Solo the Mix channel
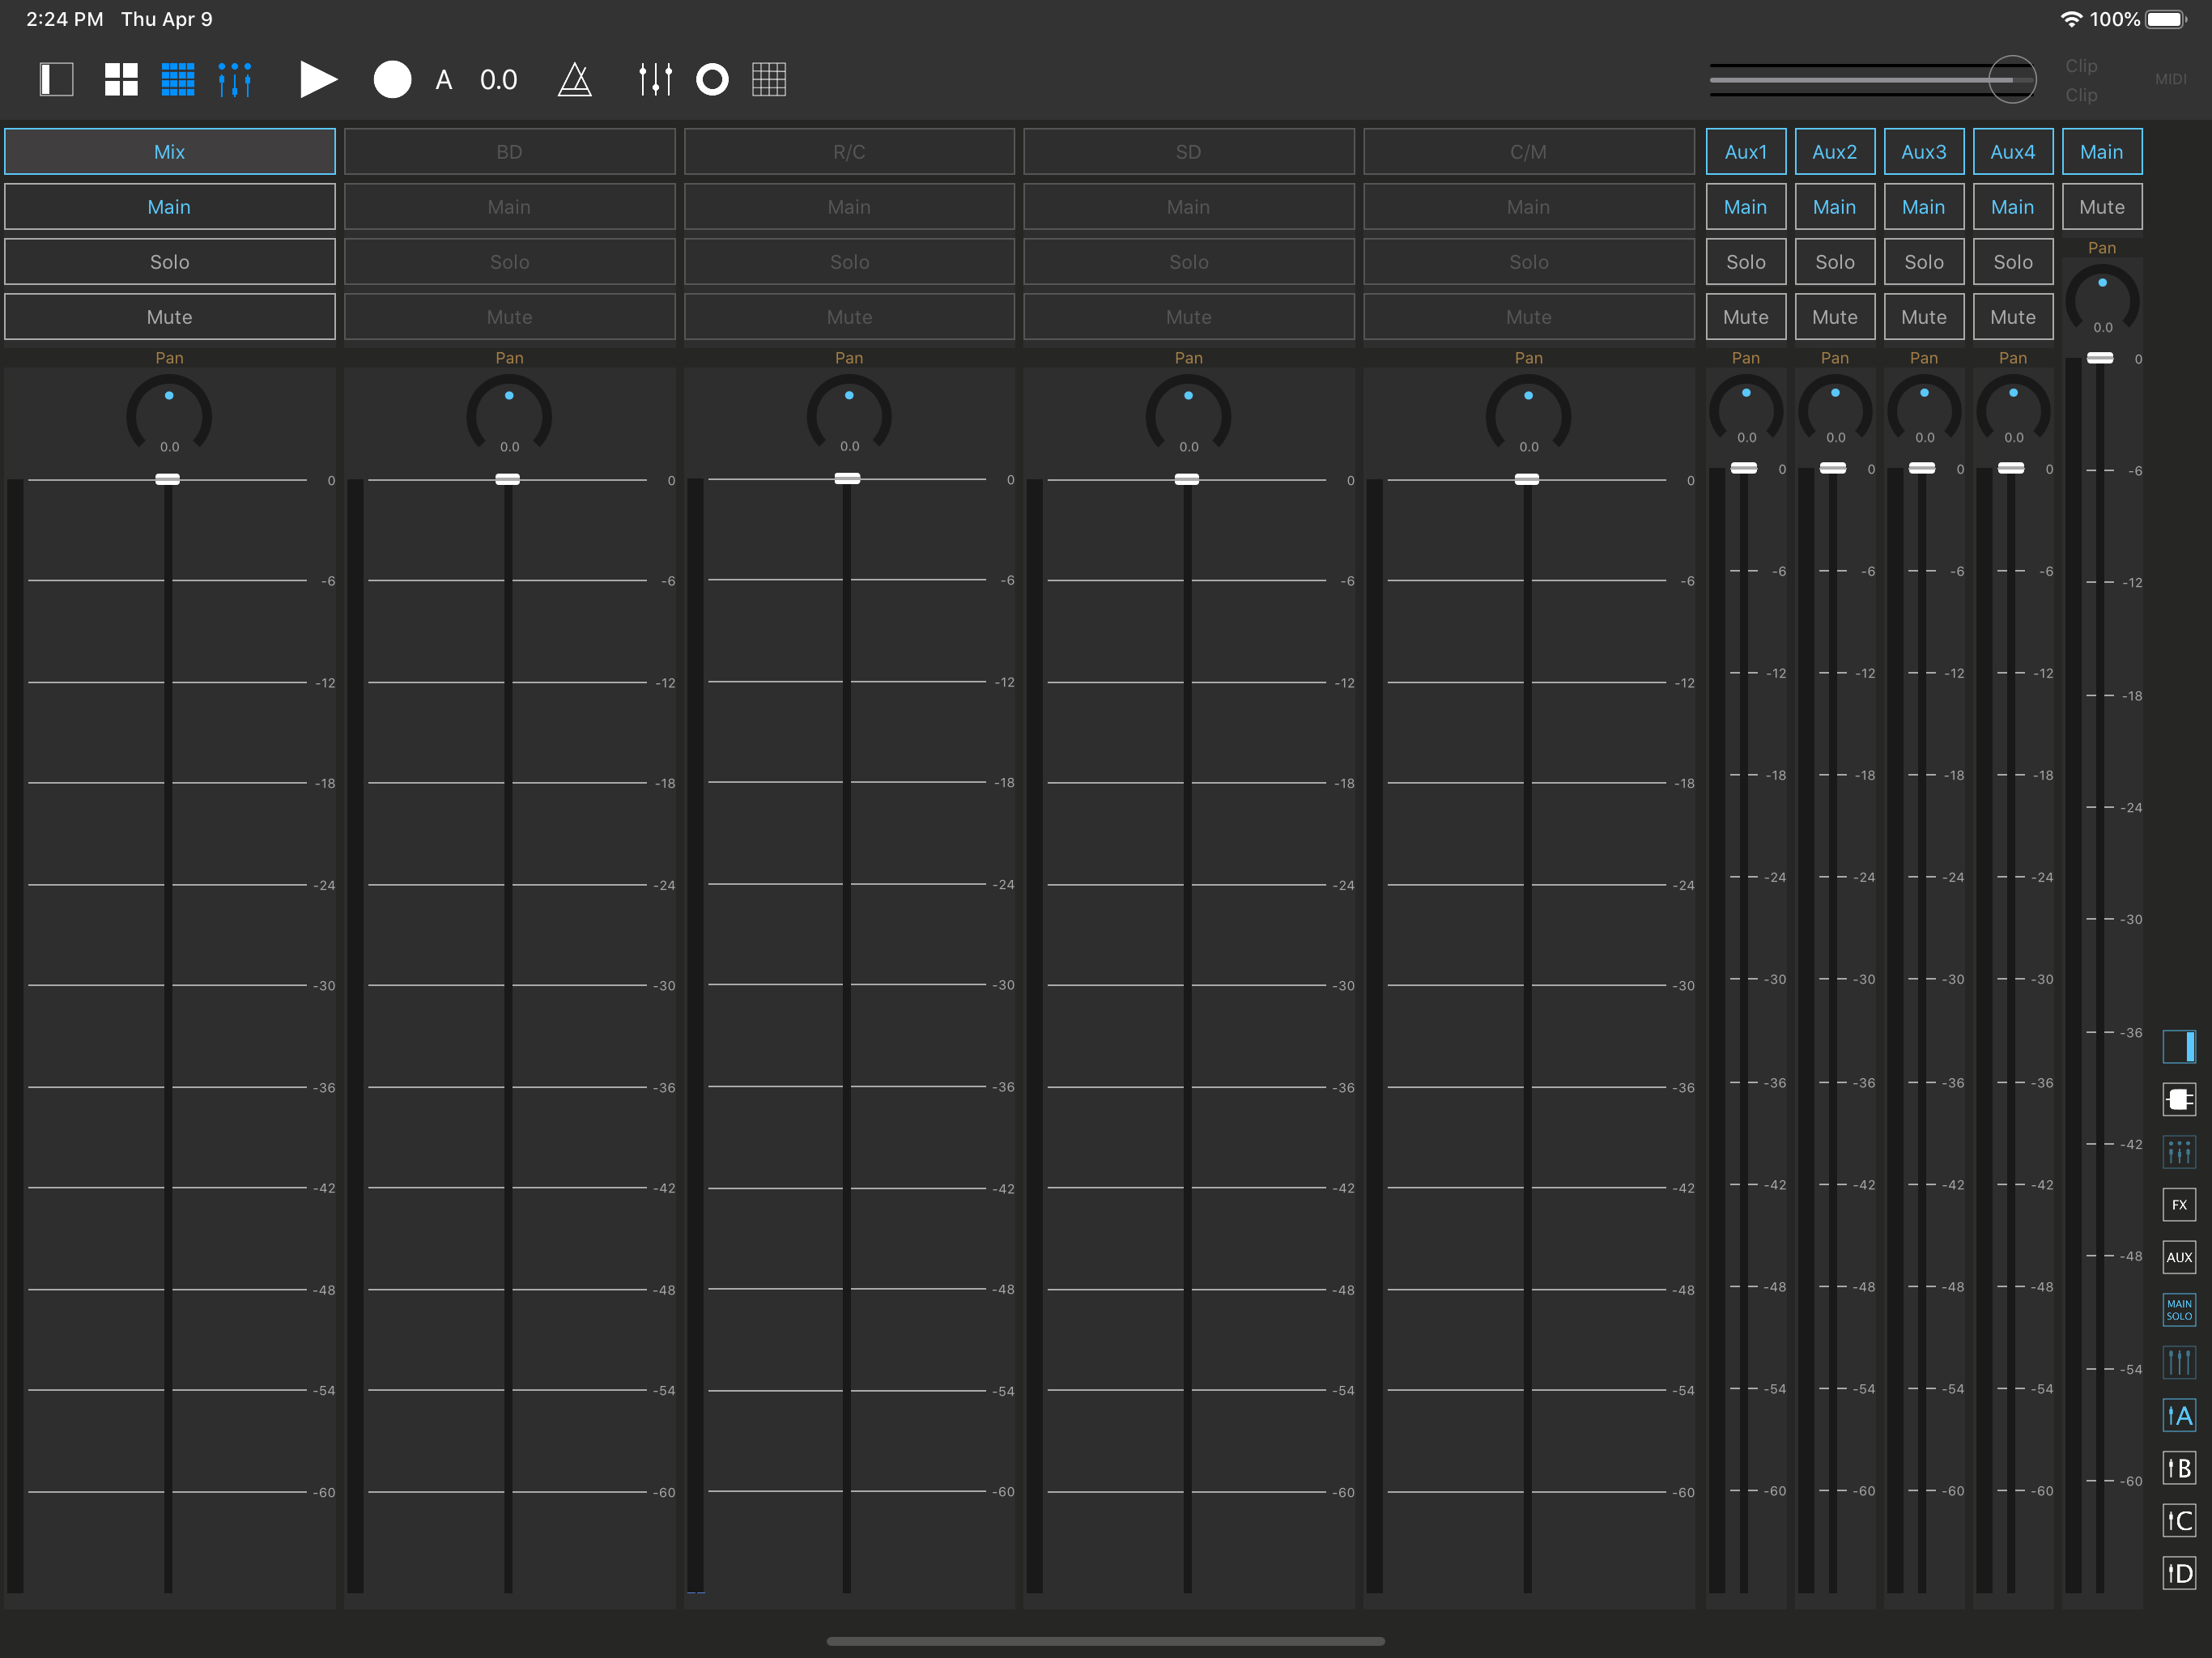The height and width of the screenshot is (1658, 2212). pyautogui.click(x=170, y=262)
